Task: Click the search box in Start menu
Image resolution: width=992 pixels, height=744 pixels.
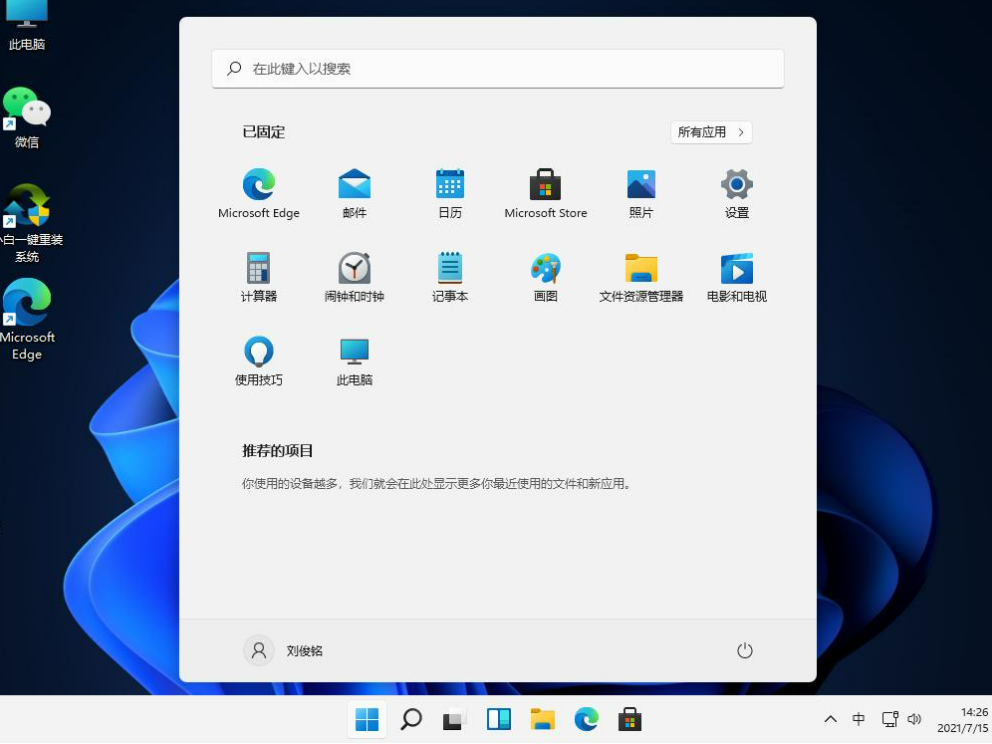Action: coord(498,69)
